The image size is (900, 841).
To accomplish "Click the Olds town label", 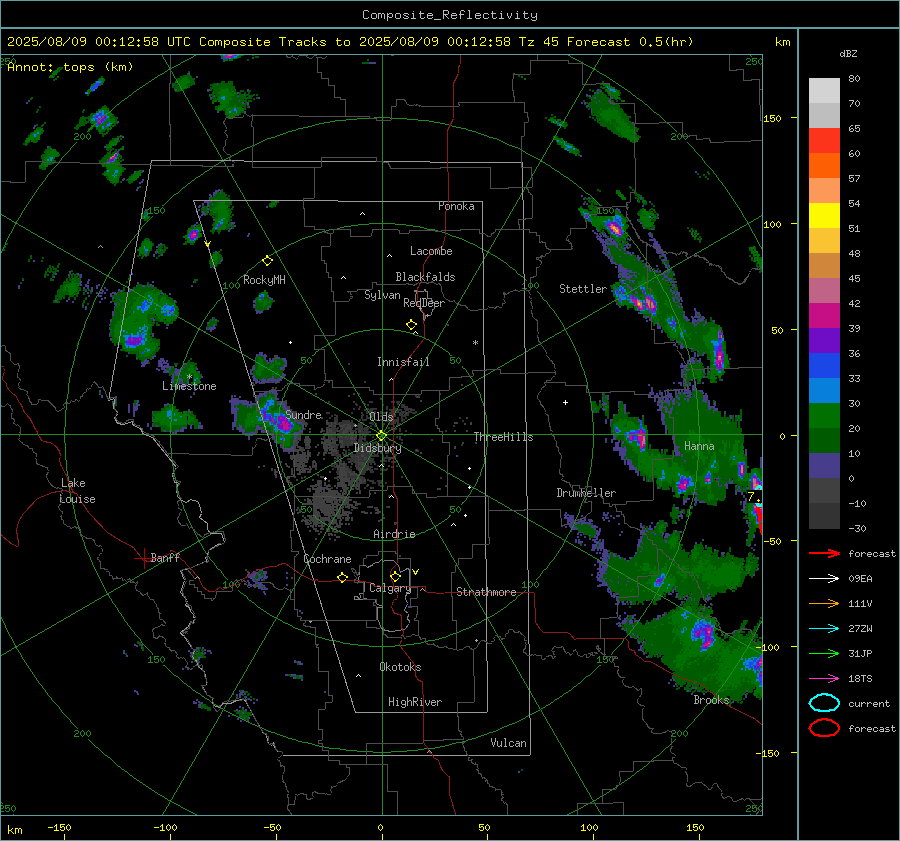I will tap(381, 417).
